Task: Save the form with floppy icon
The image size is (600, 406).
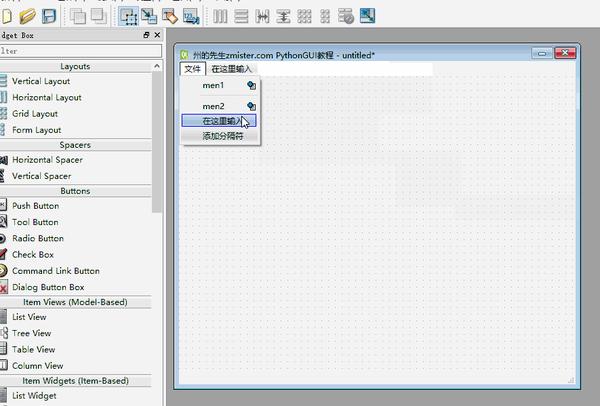Action: 49,16
